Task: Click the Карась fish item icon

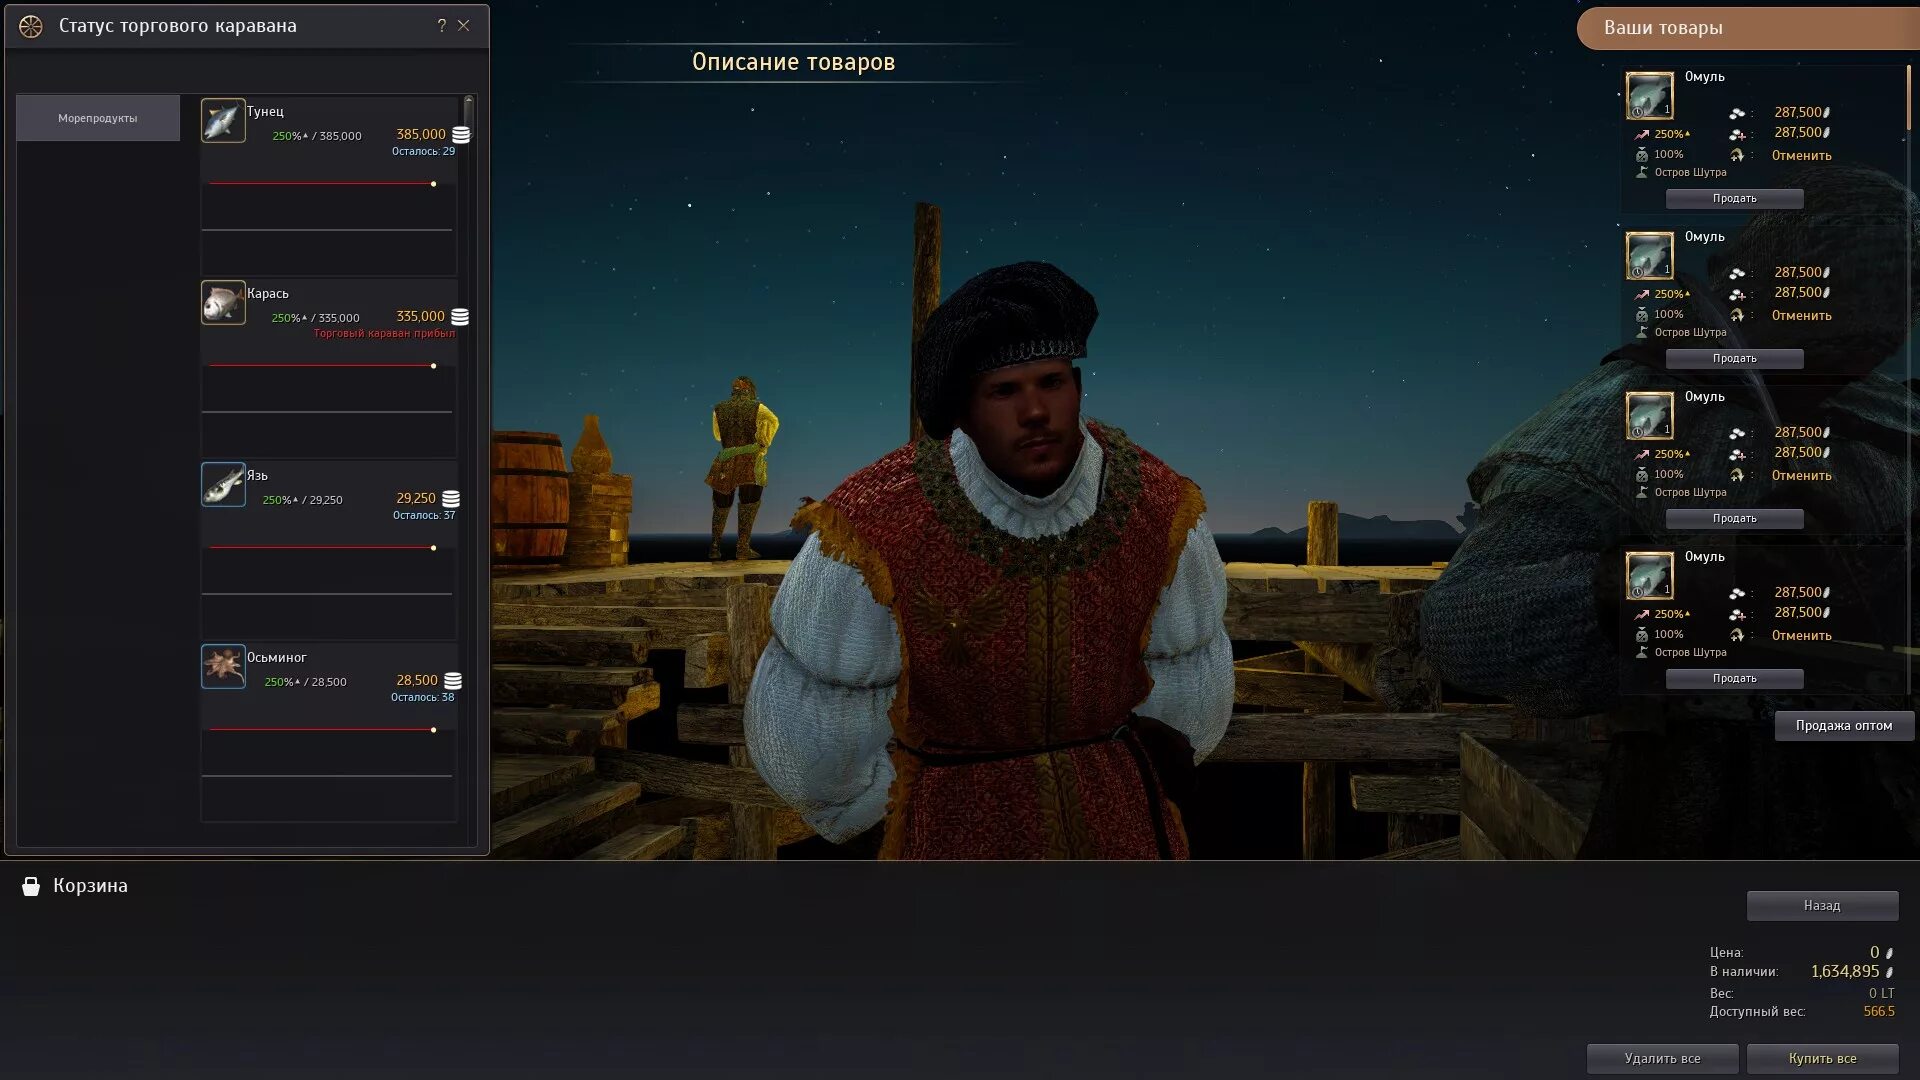Action: tap(223, 302)
